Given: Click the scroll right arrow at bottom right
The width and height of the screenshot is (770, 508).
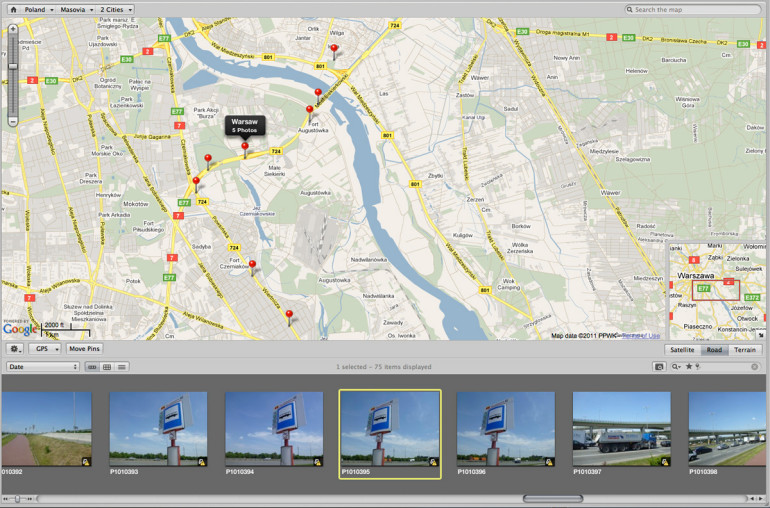Looking at the screenshot, I should (760, 499).
